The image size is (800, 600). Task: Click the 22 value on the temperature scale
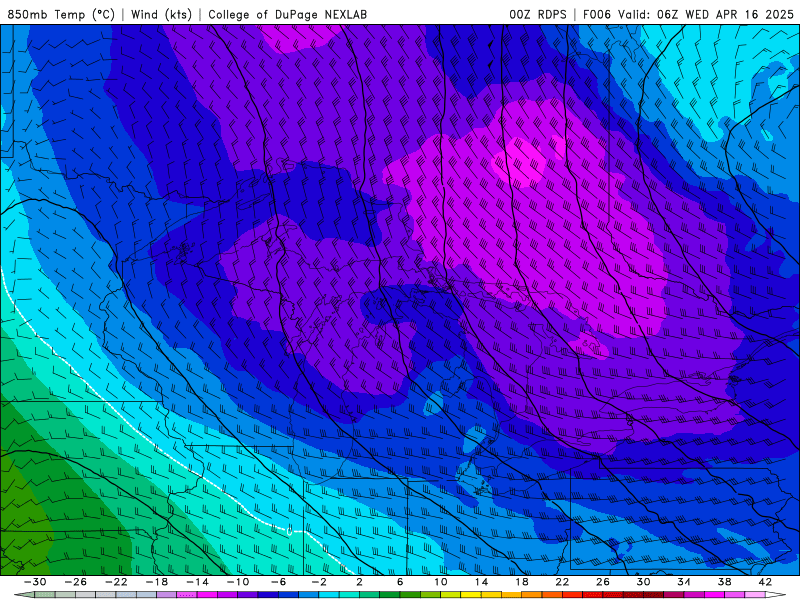pos(562,582)
